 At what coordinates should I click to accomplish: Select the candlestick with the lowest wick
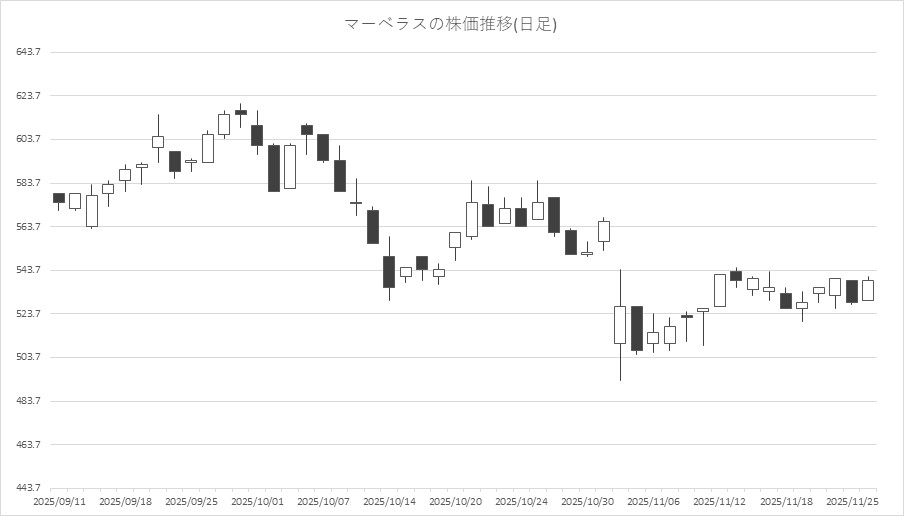click(620, 325)
